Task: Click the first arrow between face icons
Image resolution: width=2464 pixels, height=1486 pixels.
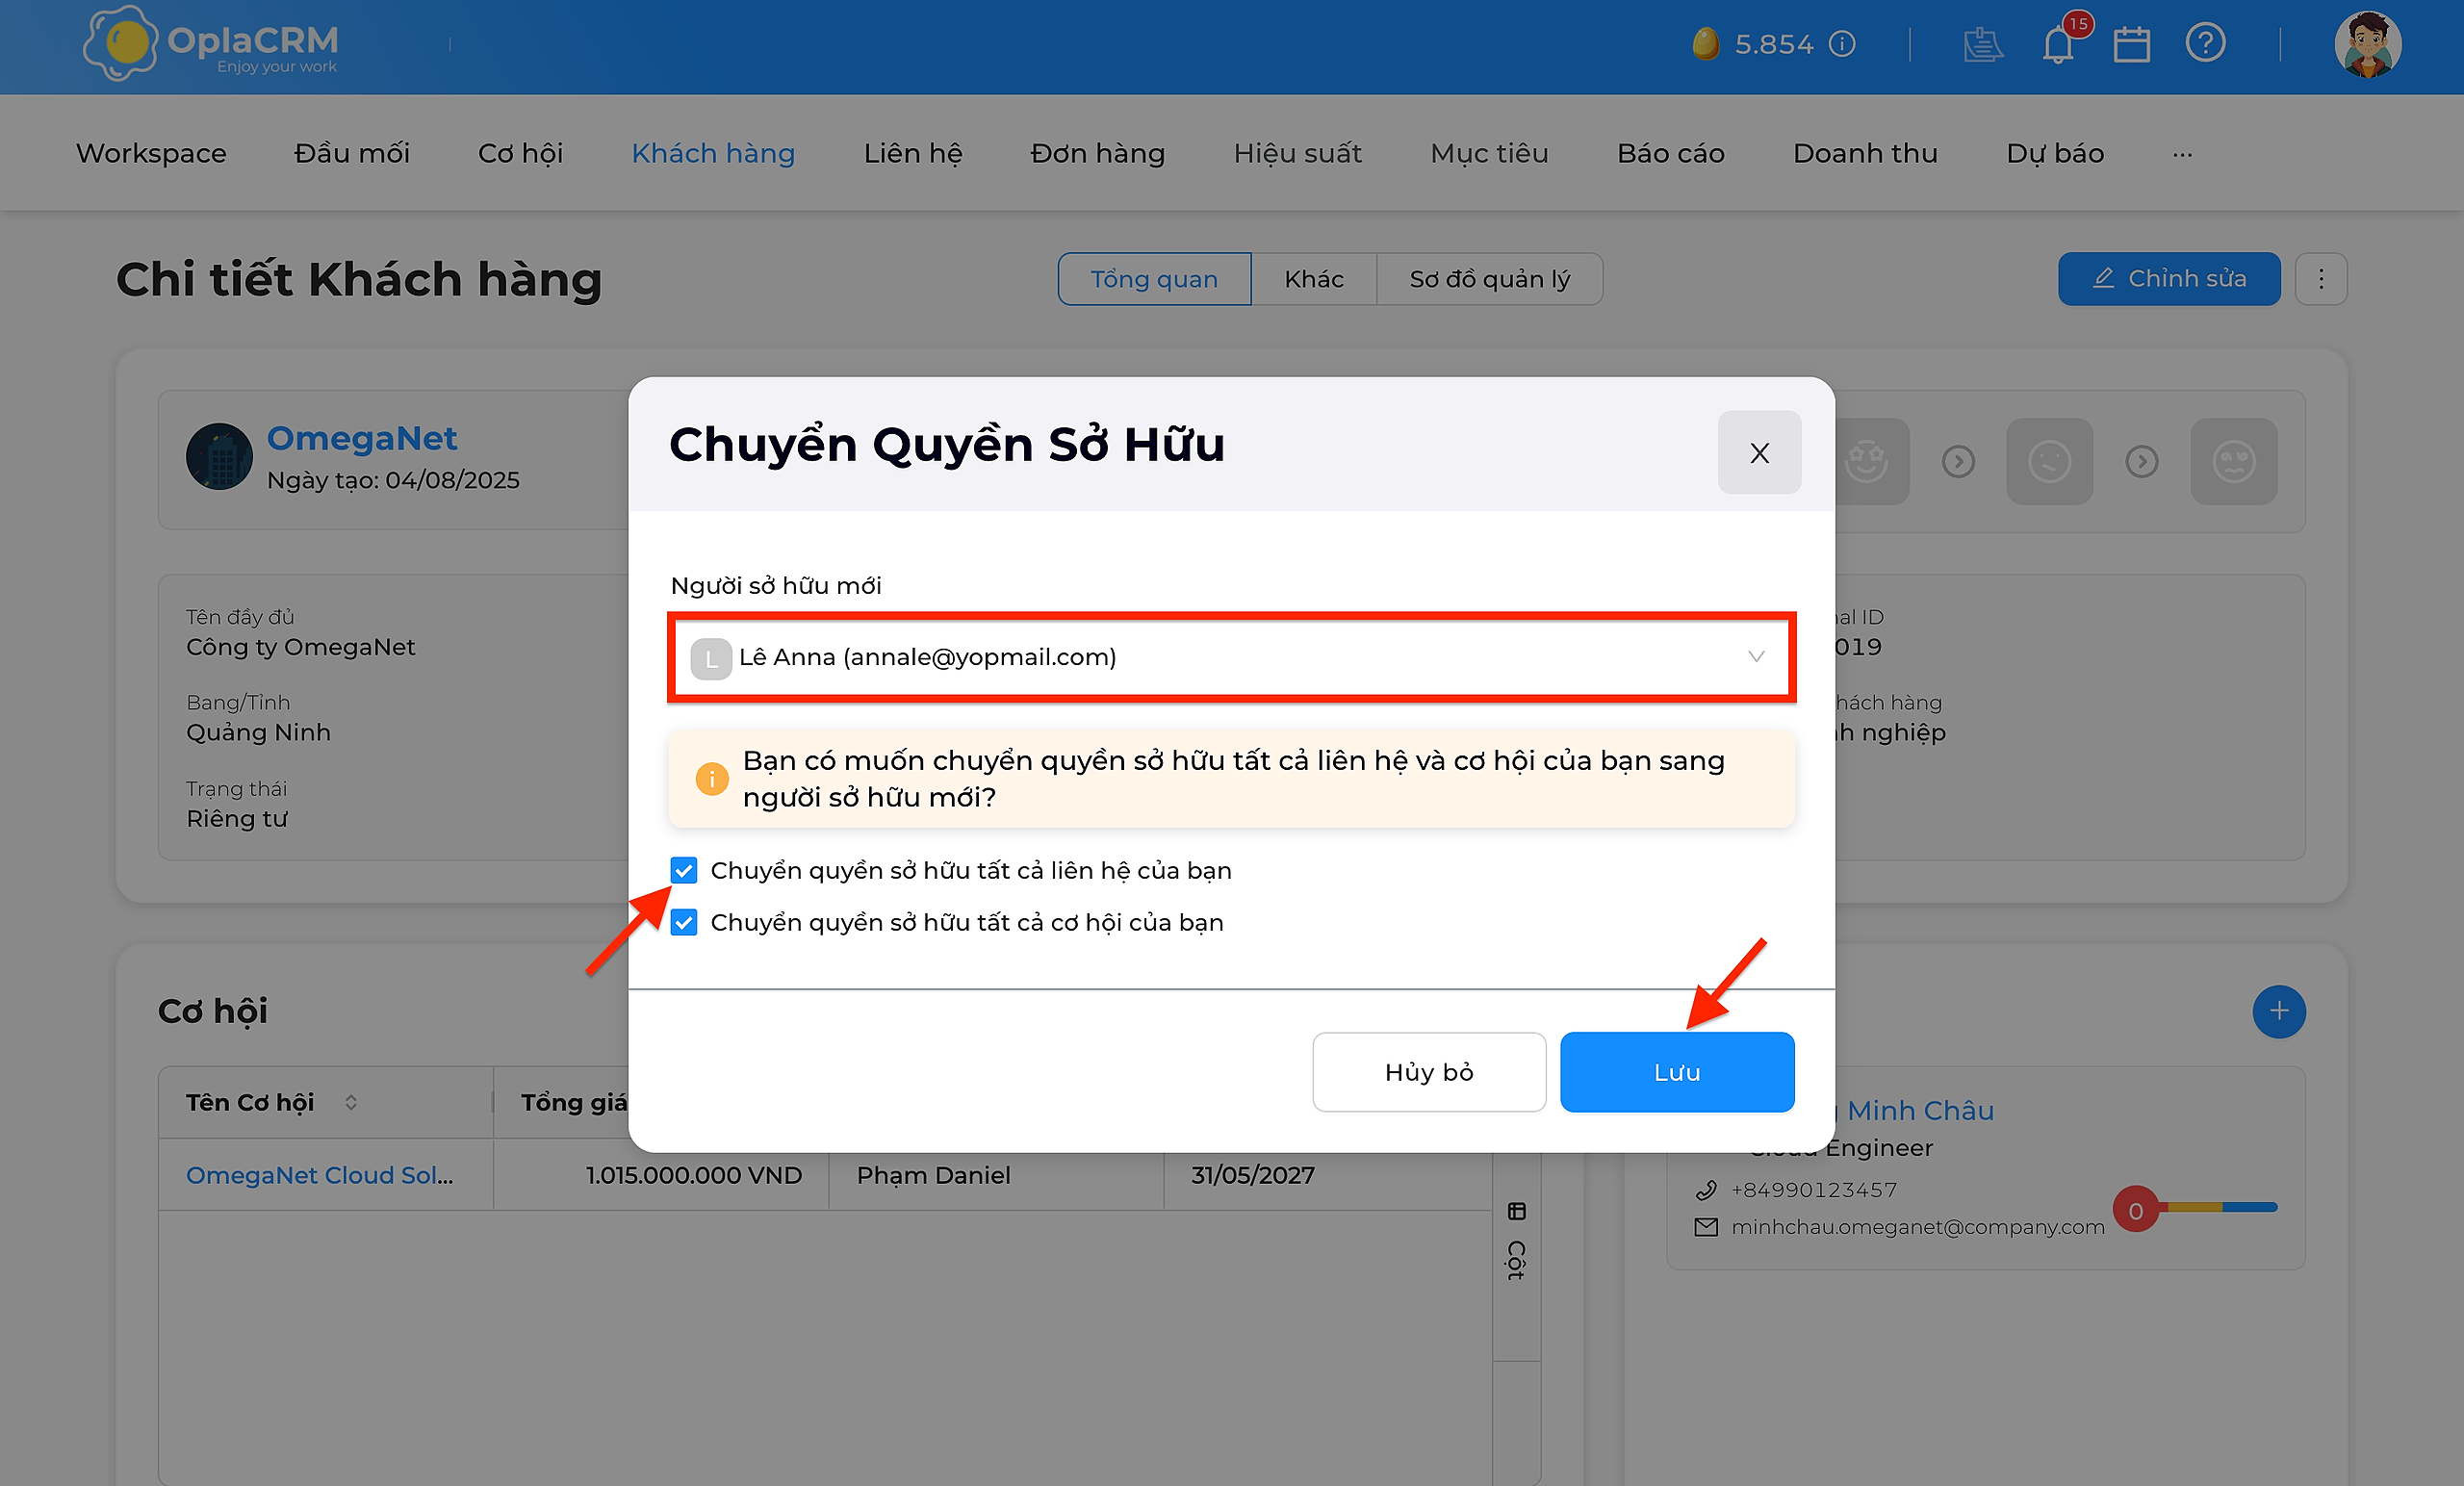Action: point(1958,461)
